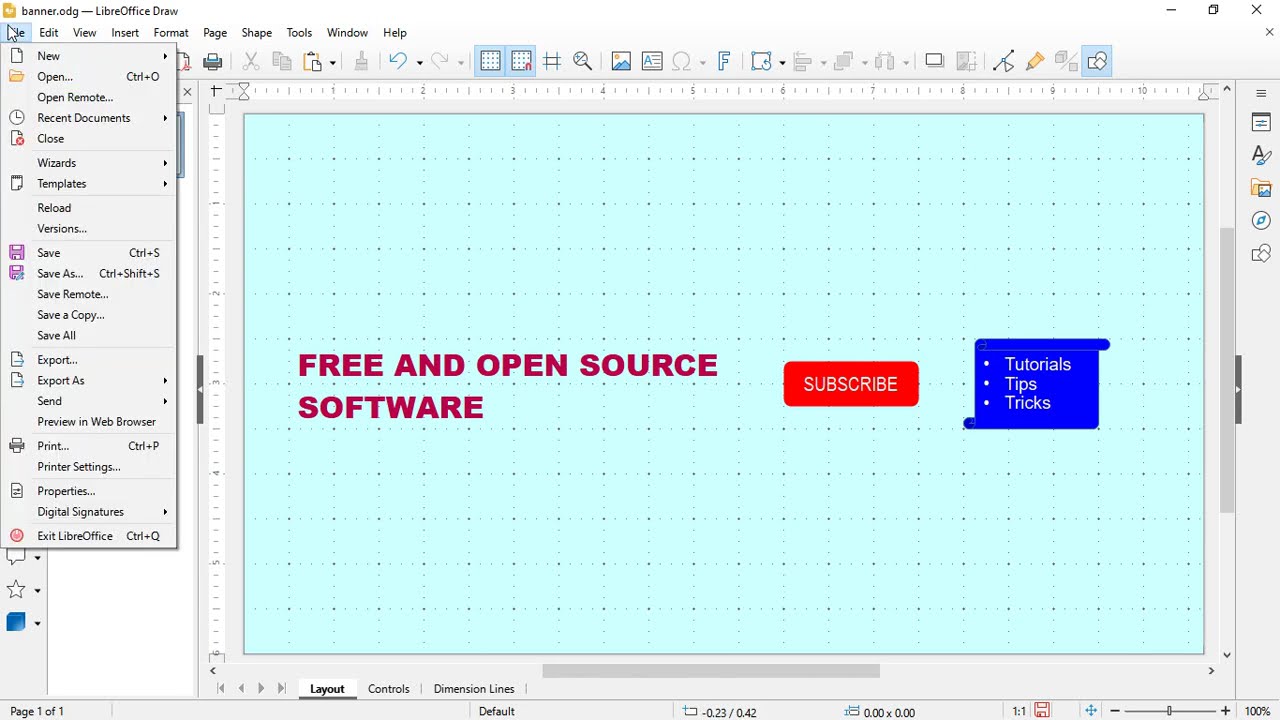The image size is (1280, 720).
Task: Choose Open Remote... from the File menu
Action: 90,97
